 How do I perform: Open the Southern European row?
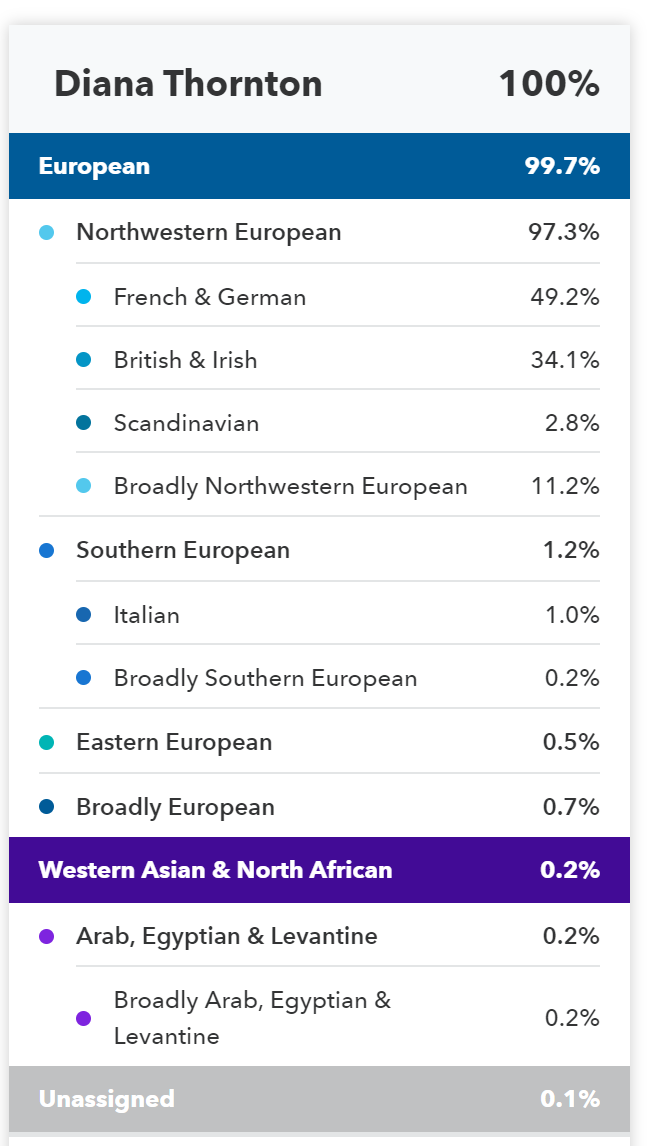pyautogui.click(x=319, y=550)
